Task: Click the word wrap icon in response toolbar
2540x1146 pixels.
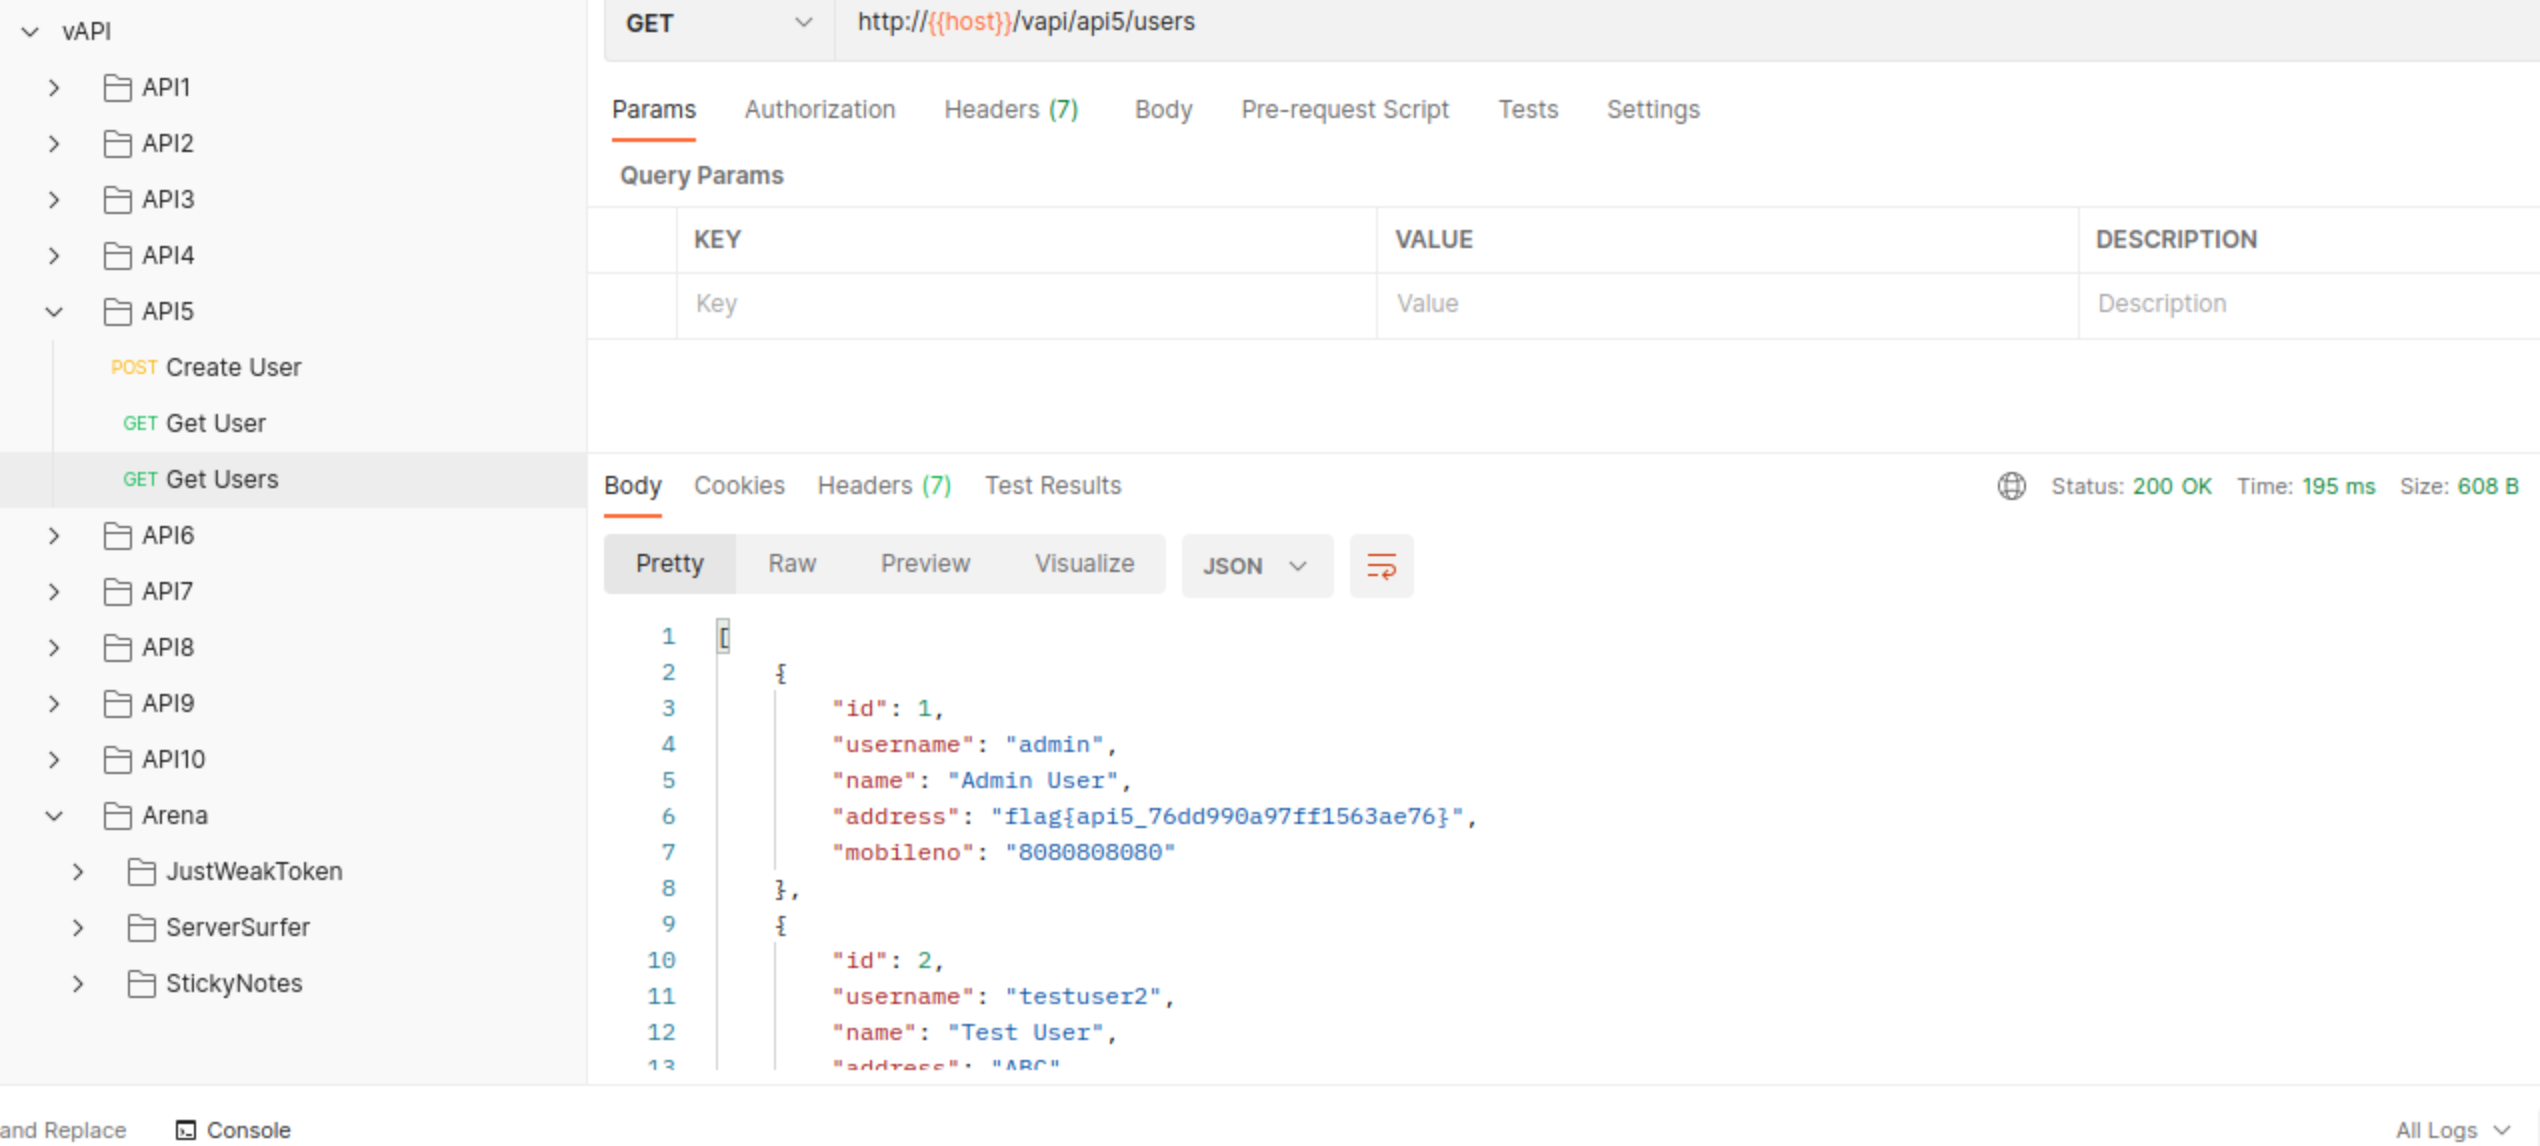Action: coord(1381,566)
